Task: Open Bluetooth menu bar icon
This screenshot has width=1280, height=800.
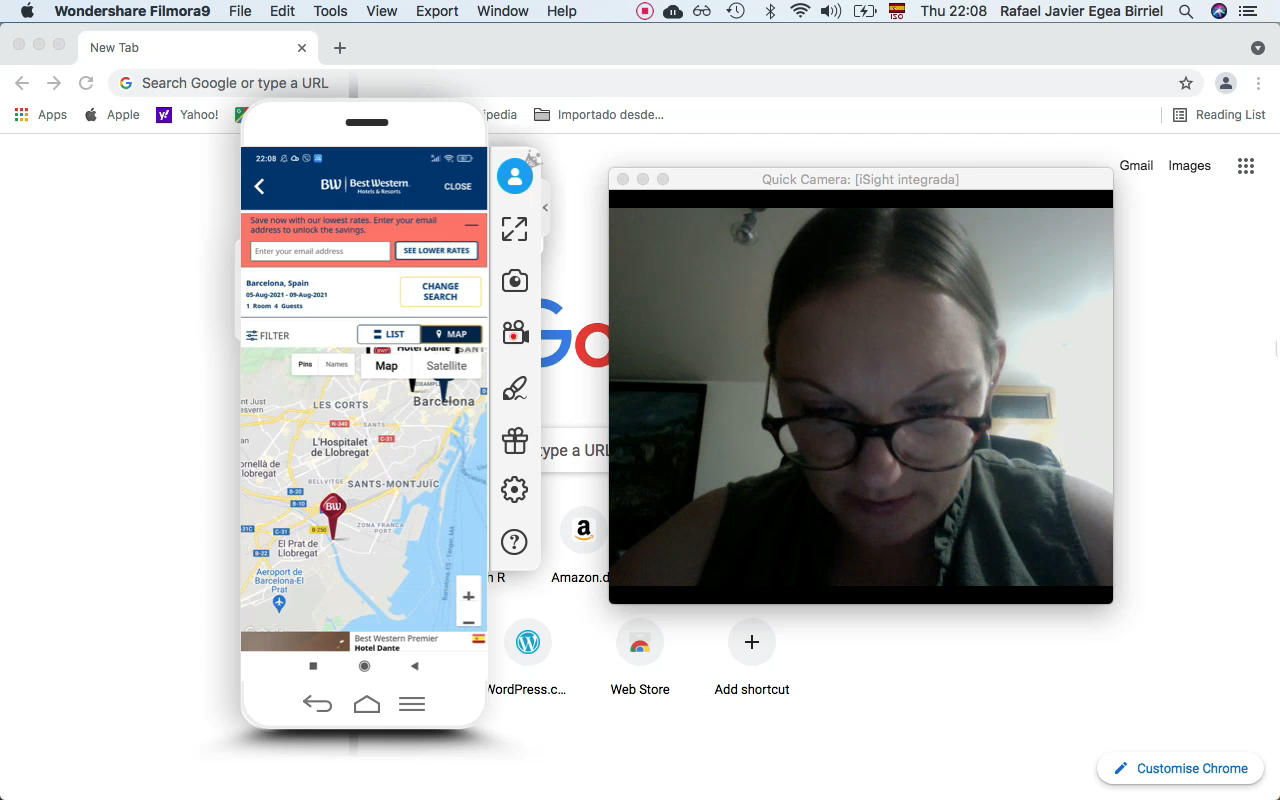Action: 770,11
